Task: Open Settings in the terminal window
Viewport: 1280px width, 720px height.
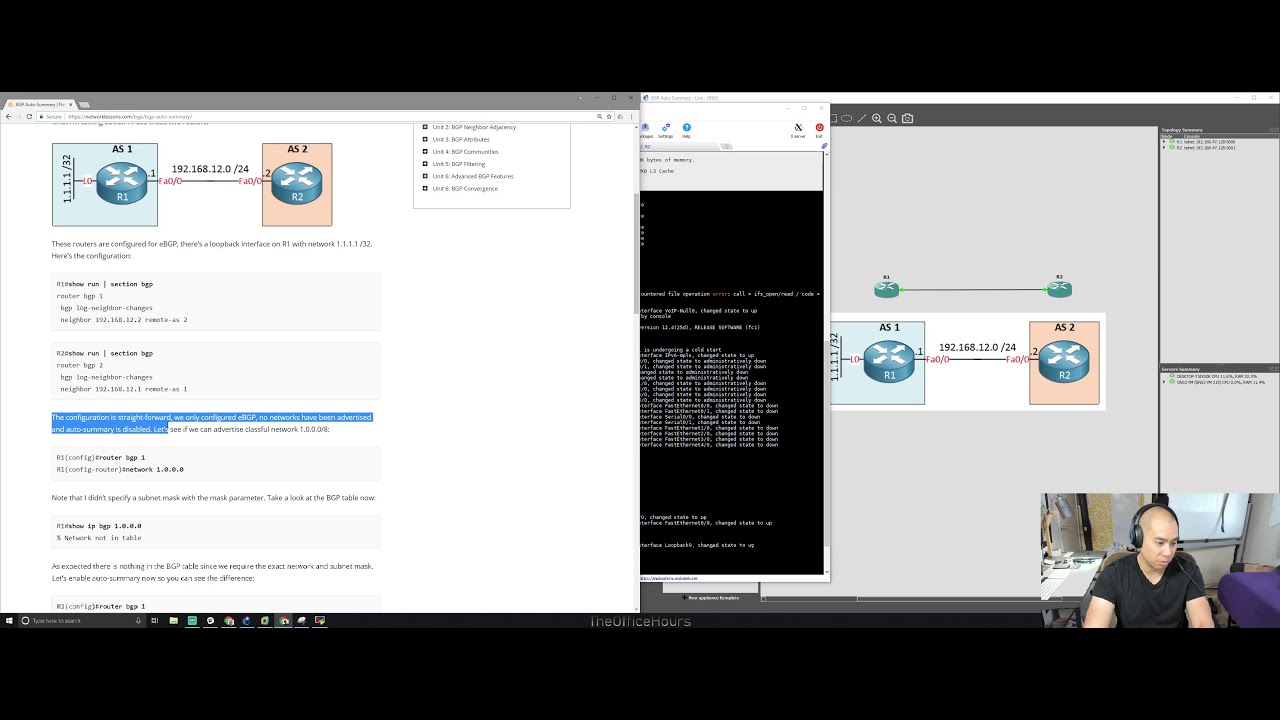Action: 666,130
